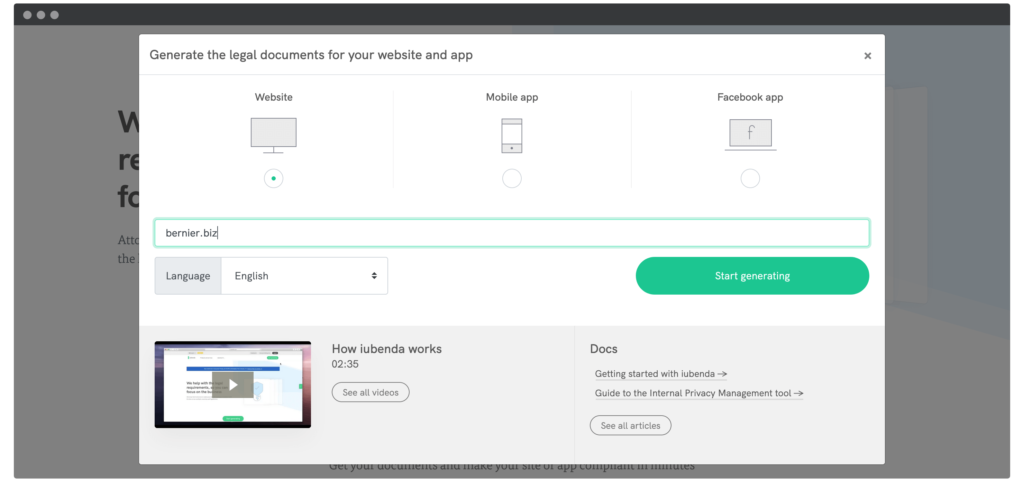Play the How iubenda works video
The image size is (1024, 482).
pyautogui.click(x=232, y=384)
